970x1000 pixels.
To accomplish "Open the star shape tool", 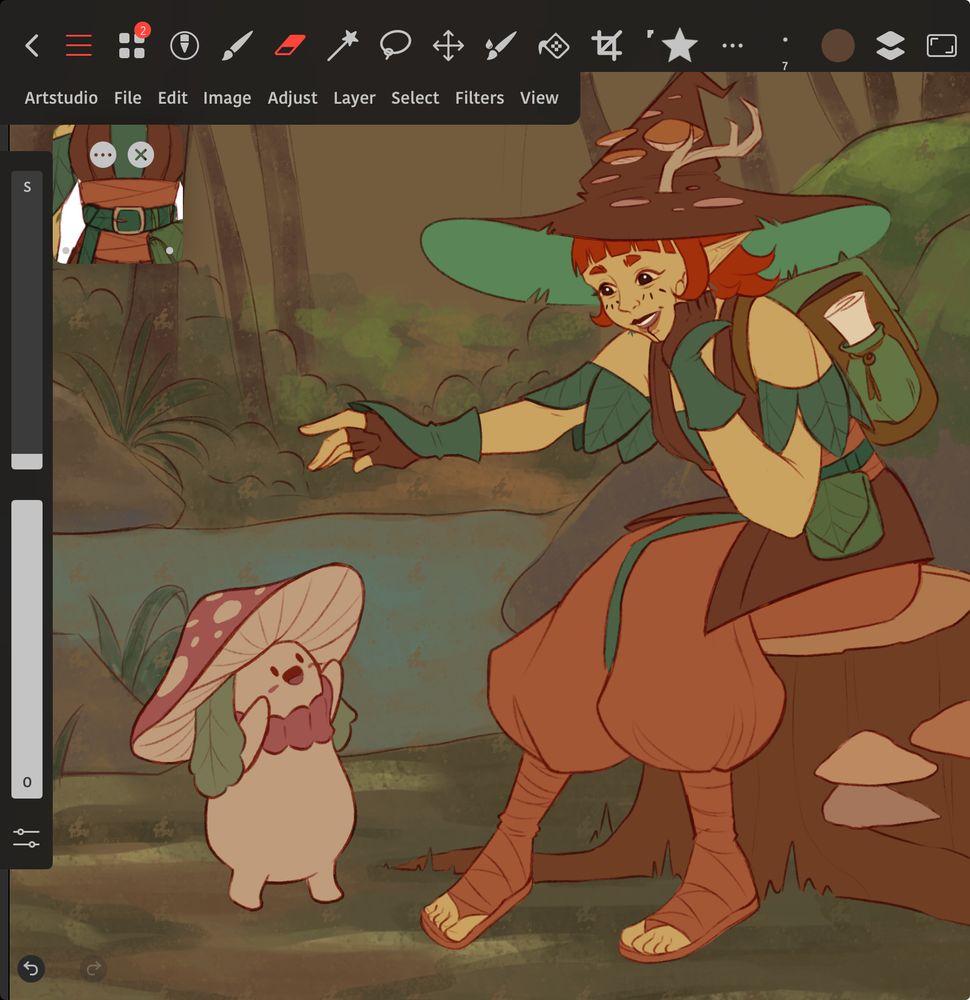I will 679,45.
